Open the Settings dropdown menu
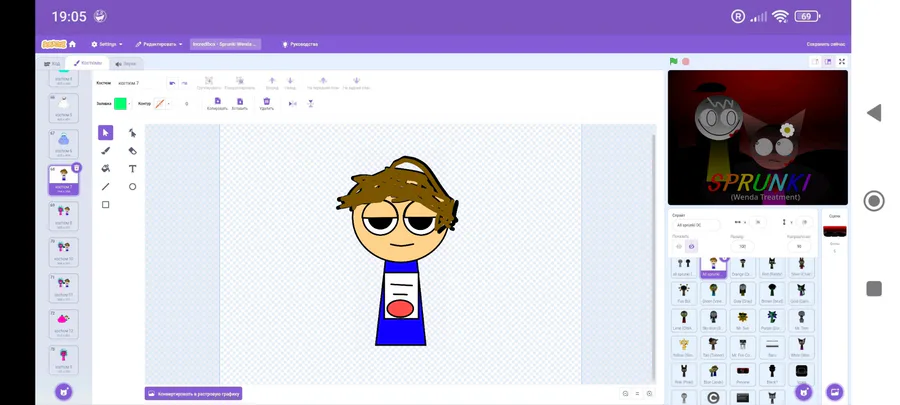 pyautogui.click(x=107, y=44)
